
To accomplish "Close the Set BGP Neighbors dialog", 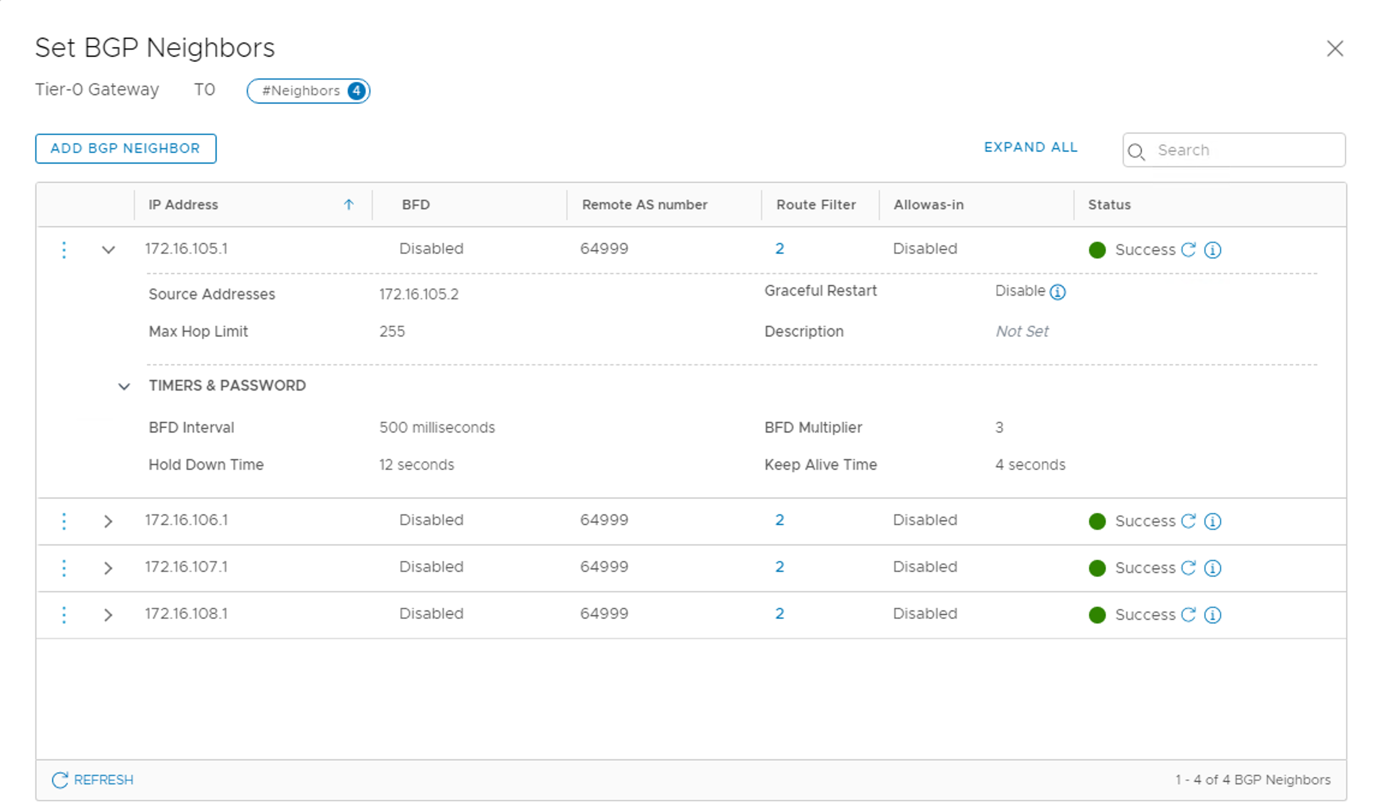I will (x=1334, y=49).
